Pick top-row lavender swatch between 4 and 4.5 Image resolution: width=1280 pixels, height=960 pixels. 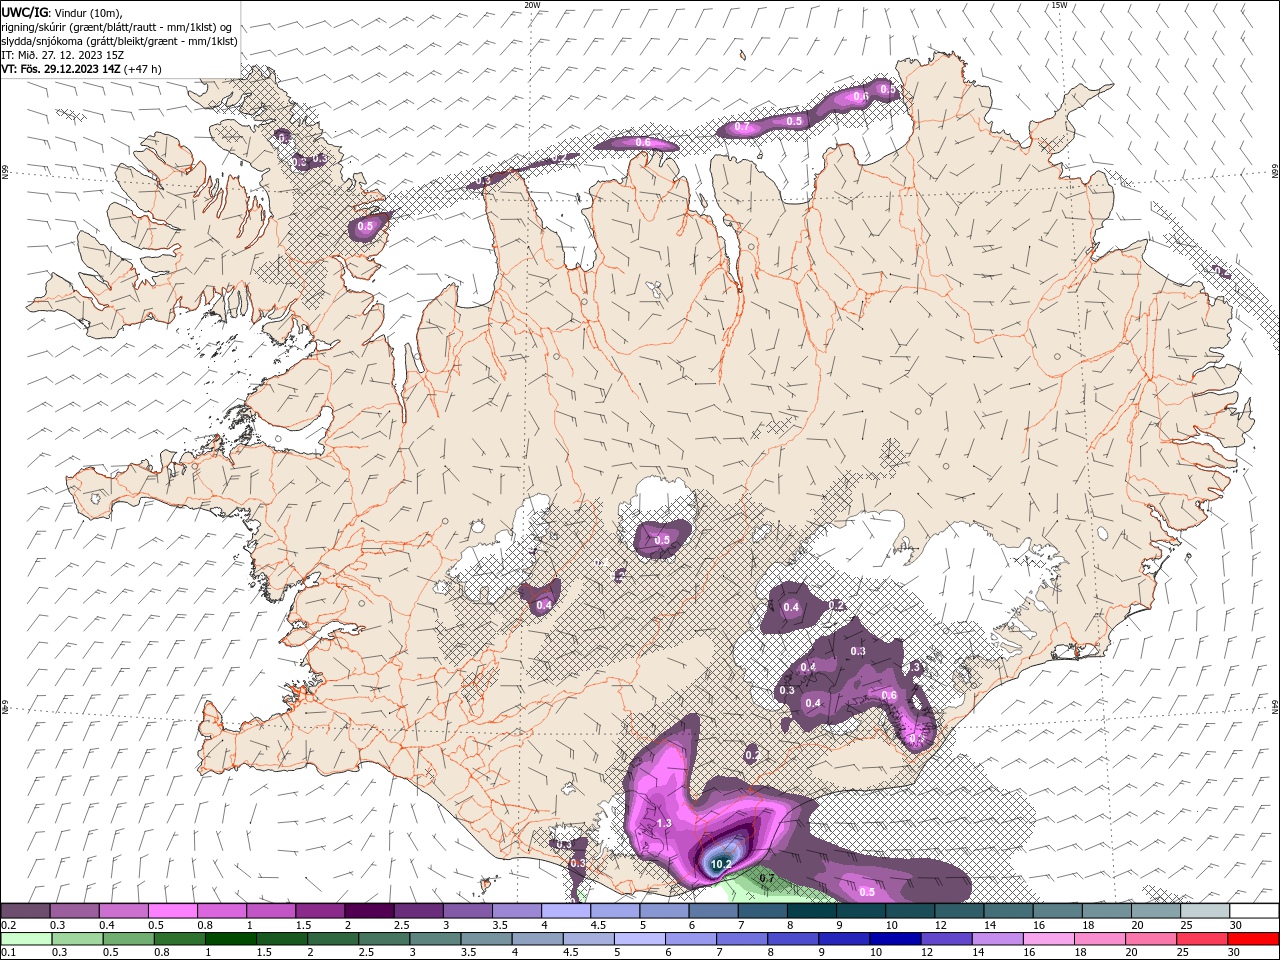(566, 911)
